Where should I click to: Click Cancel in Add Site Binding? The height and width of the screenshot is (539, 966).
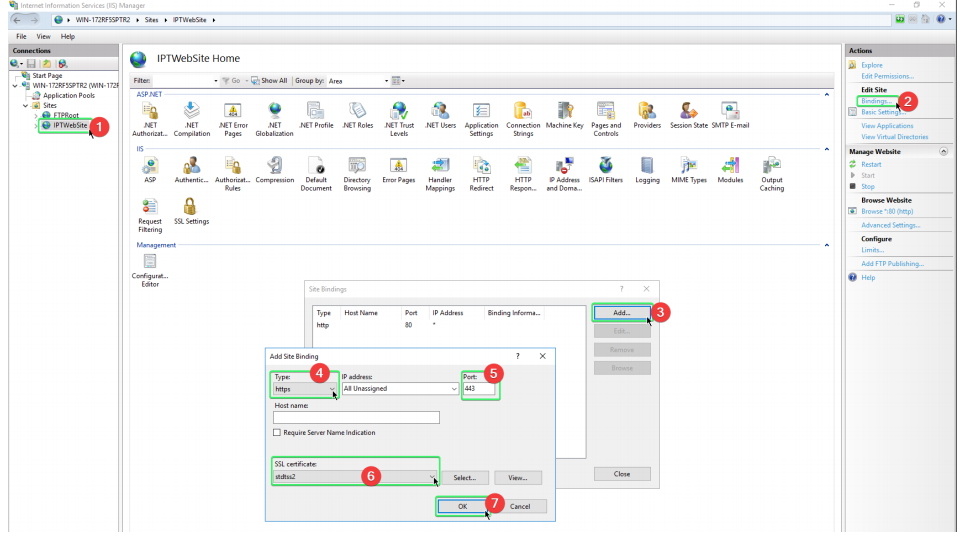coord(520,506)
